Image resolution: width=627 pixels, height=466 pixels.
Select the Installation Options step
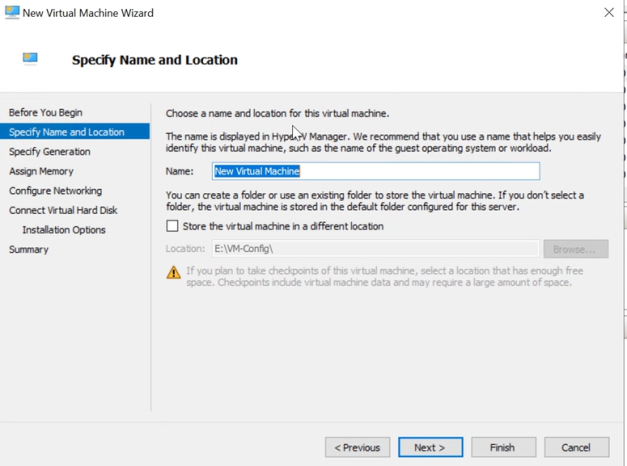[x=64, y=230]
